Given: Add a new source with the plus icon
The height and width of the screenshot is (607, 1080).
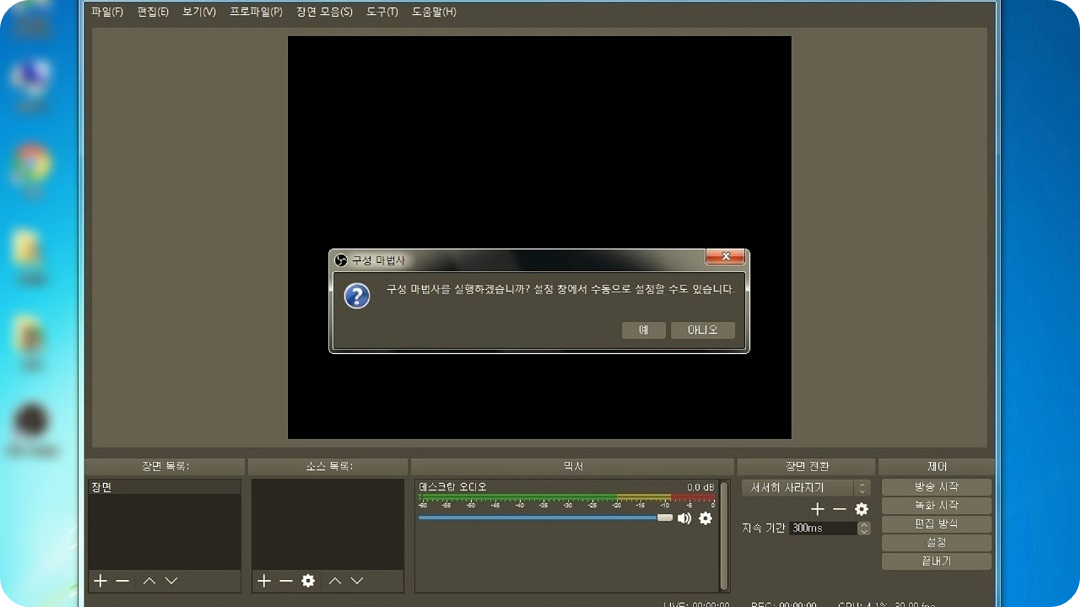Looking at the screenshot, I should click(x=263, y=580).
